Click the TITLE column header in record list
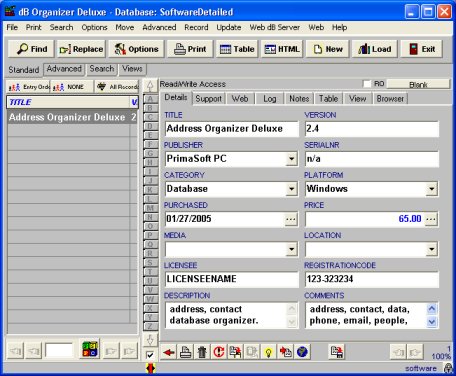This screenshot has height=376, width=456. pyautogui.click(x=68, y=102)
